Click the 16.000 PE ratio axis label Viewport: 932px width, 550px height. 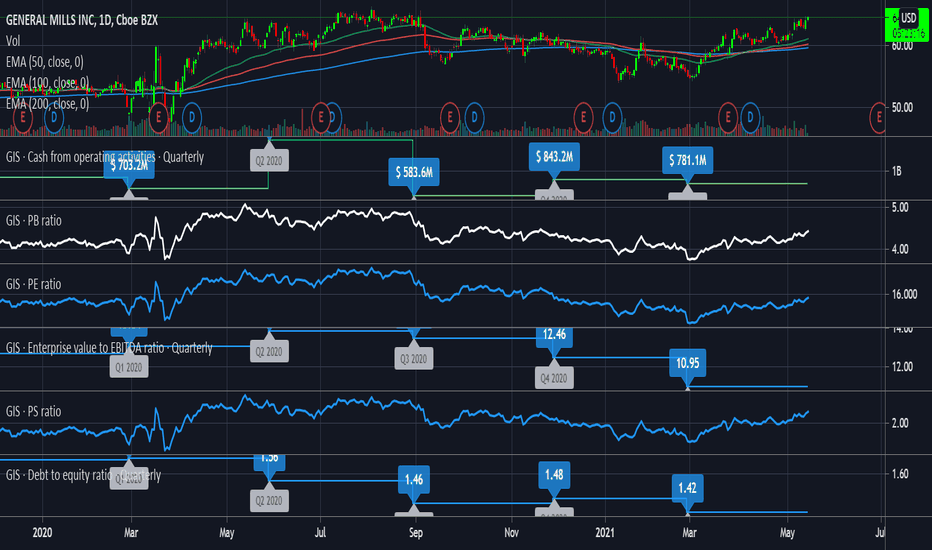(905, 294)
